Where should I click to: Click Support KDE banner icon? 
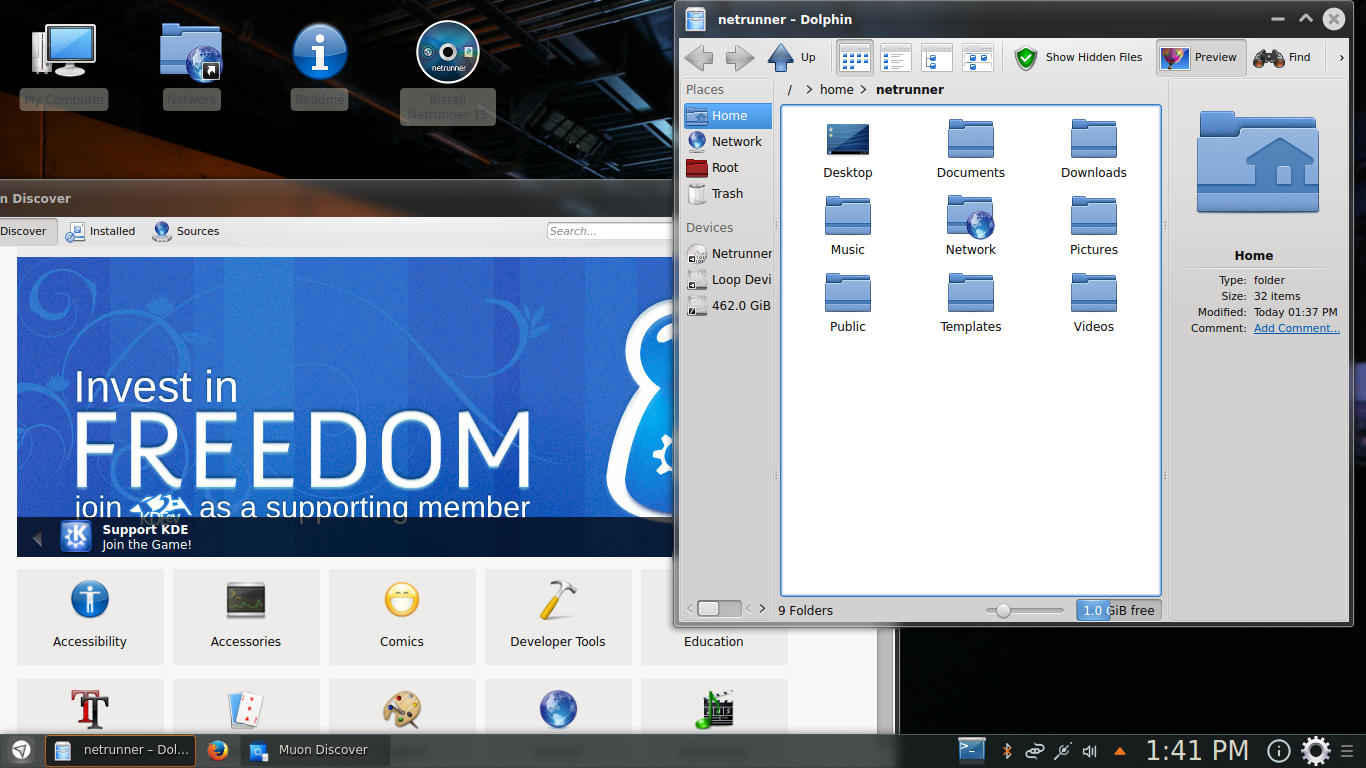coord(76,537)
